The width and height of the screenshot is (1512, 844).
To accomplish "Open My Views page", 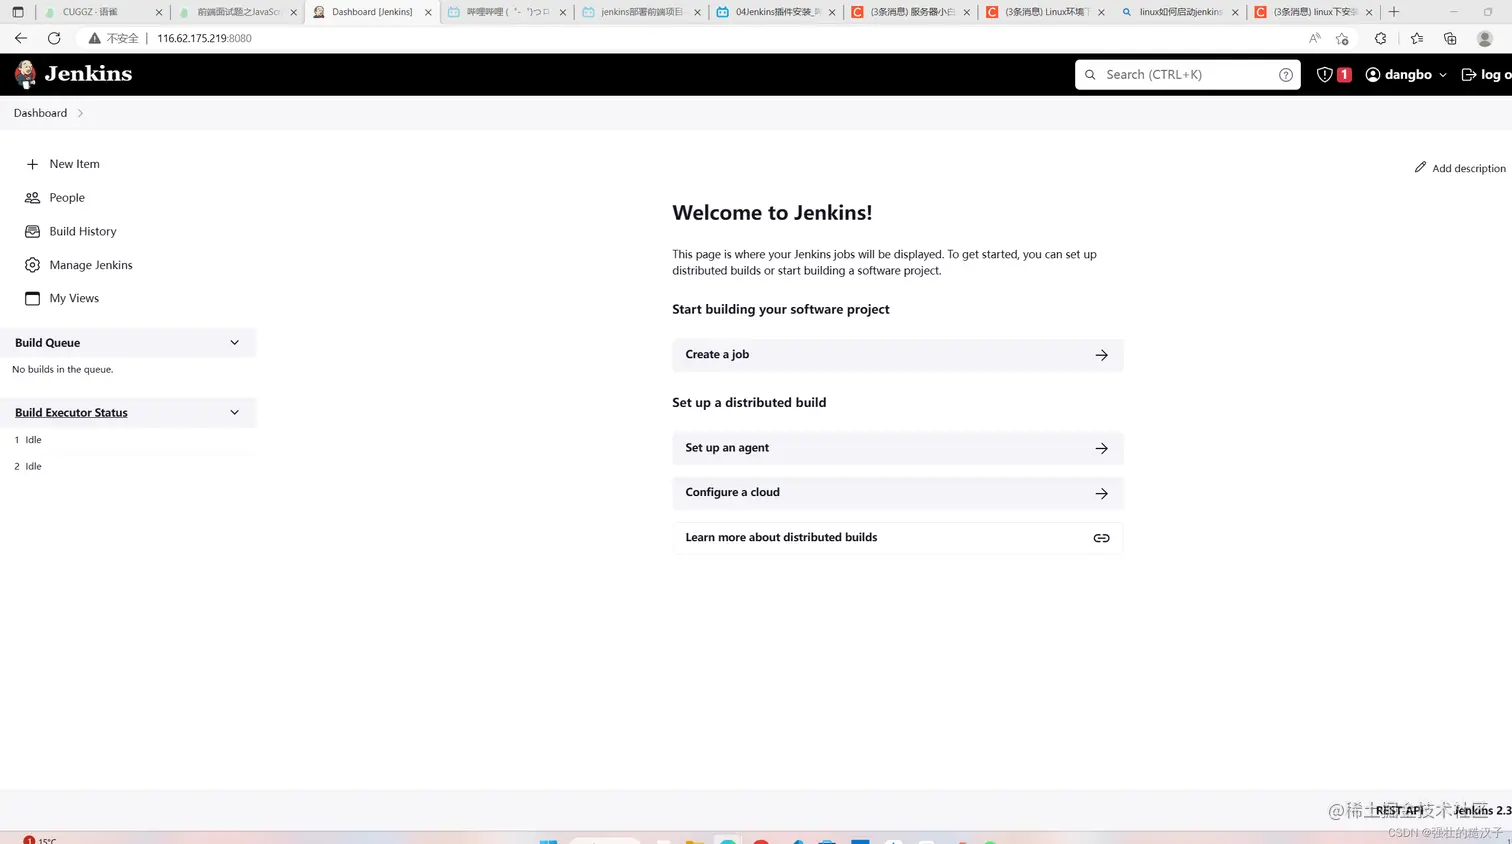I will 74,298.
